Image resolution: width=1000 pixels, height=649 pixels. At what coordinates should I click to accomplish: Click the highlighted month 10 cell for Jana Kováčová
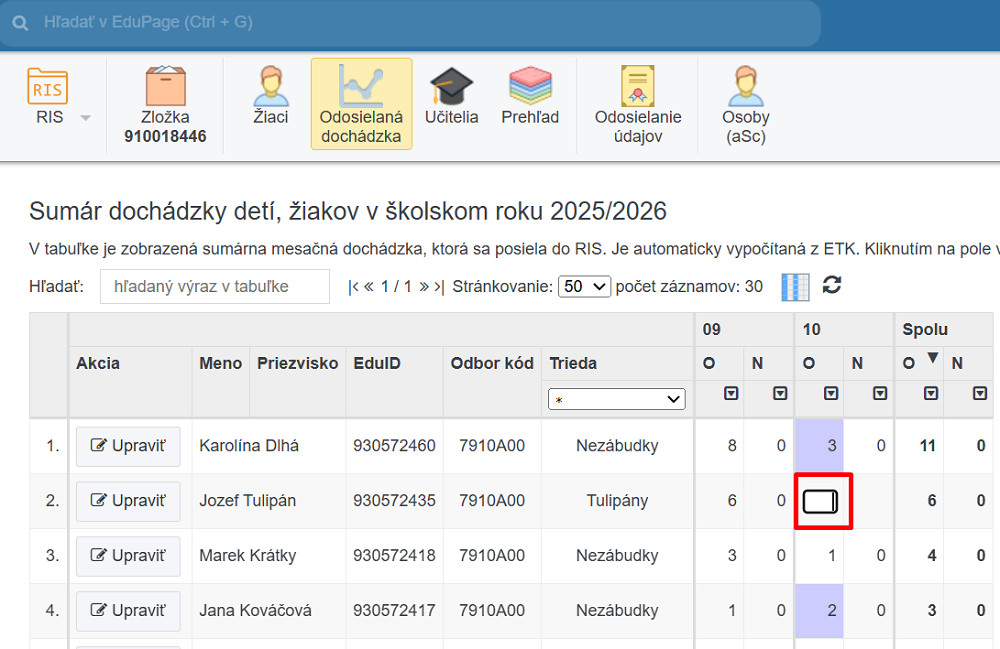pos(819,611)
